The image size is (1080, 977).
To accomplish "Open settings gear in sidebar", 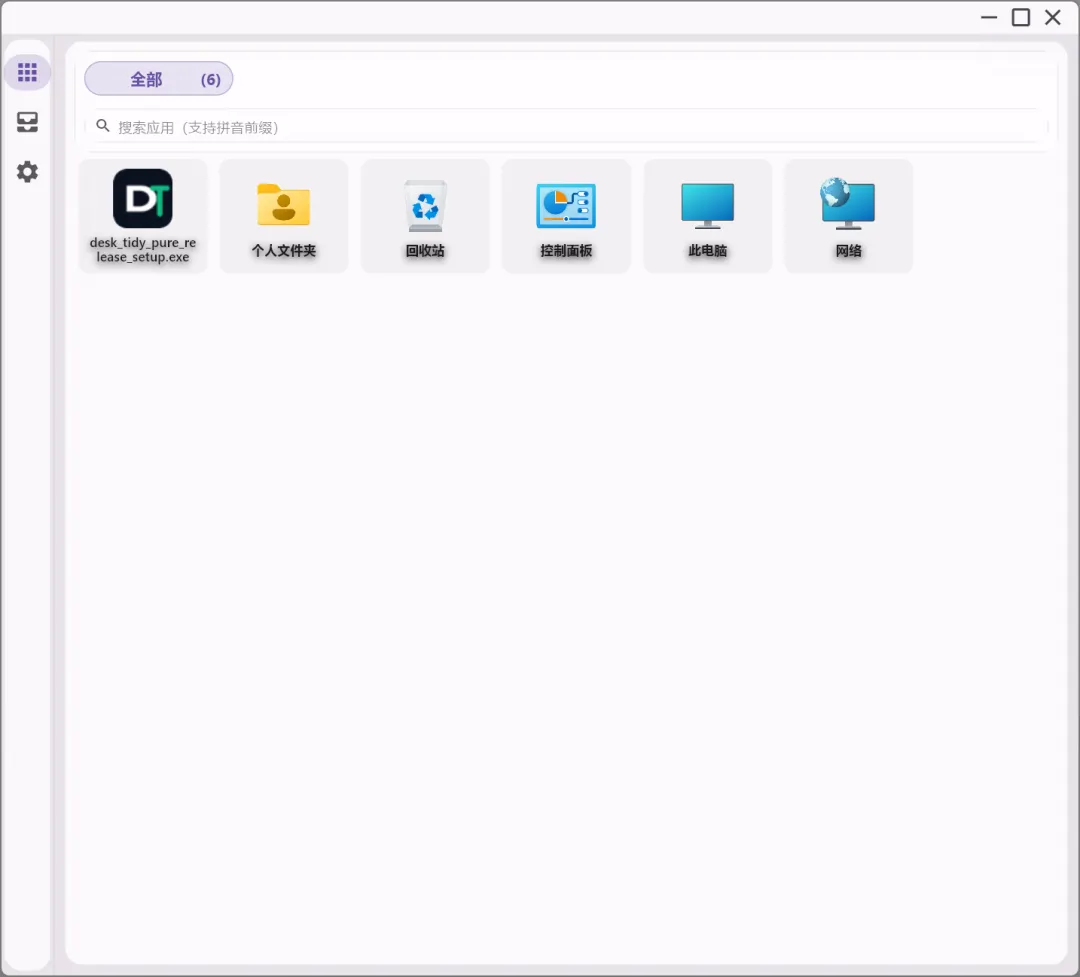I will [27, 172].
